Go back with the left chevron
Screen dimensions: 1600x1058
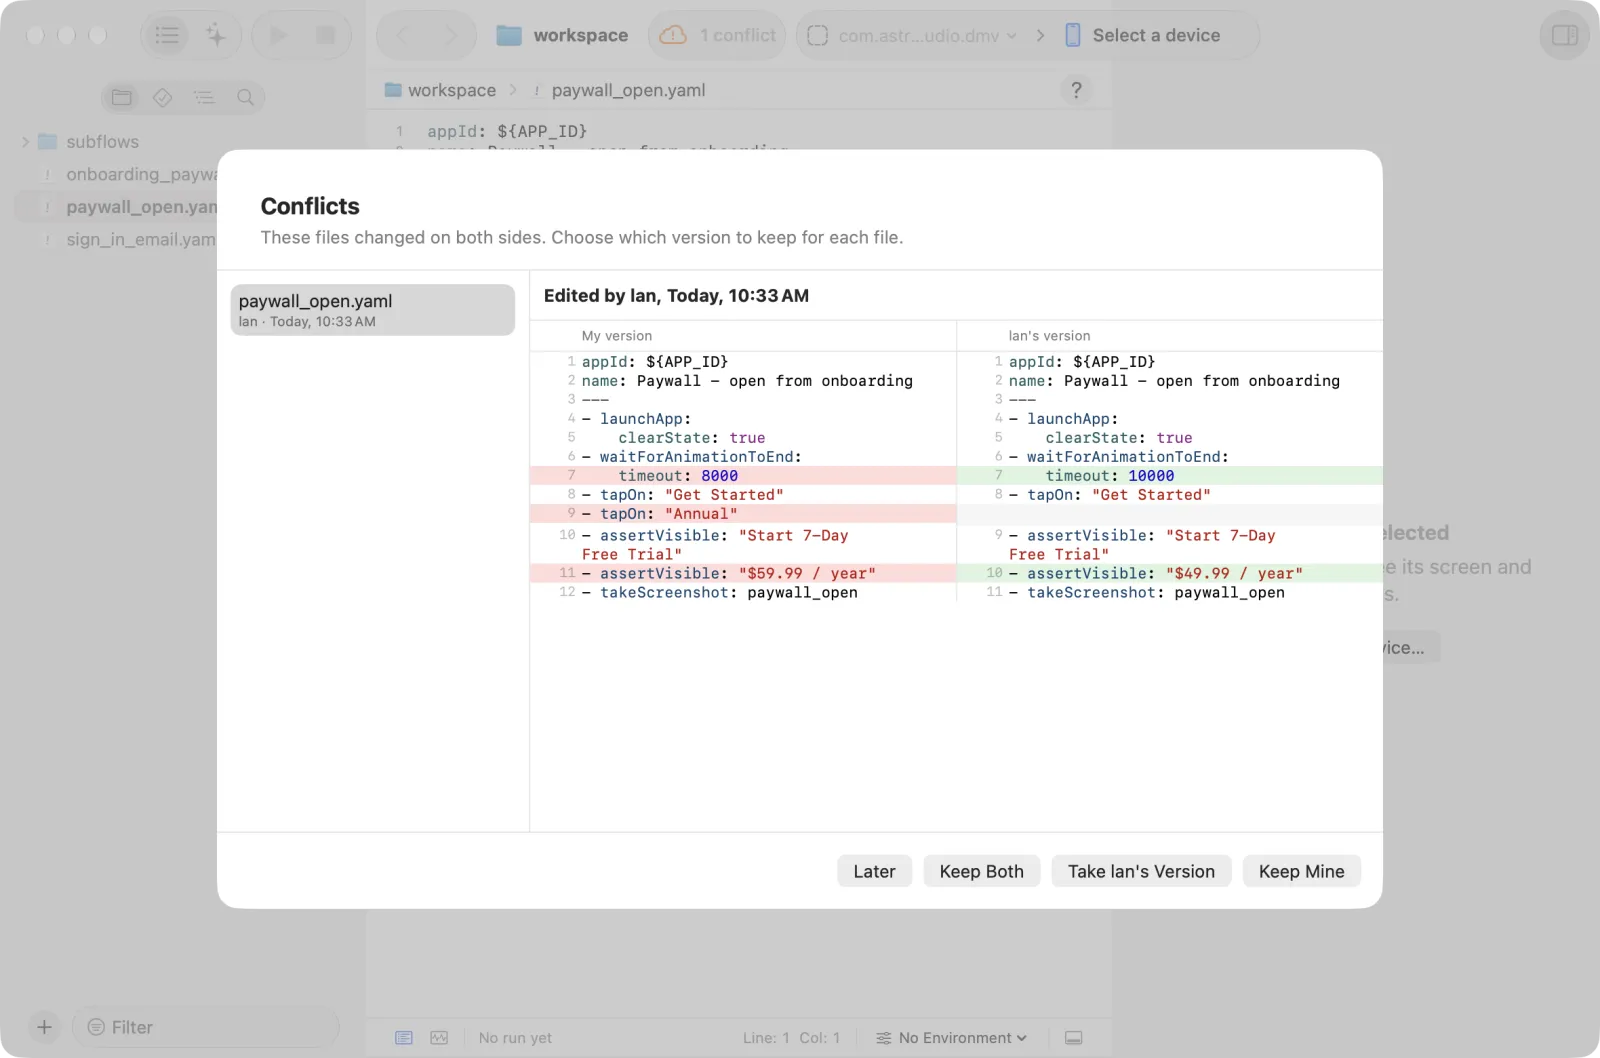coord(403,35)
